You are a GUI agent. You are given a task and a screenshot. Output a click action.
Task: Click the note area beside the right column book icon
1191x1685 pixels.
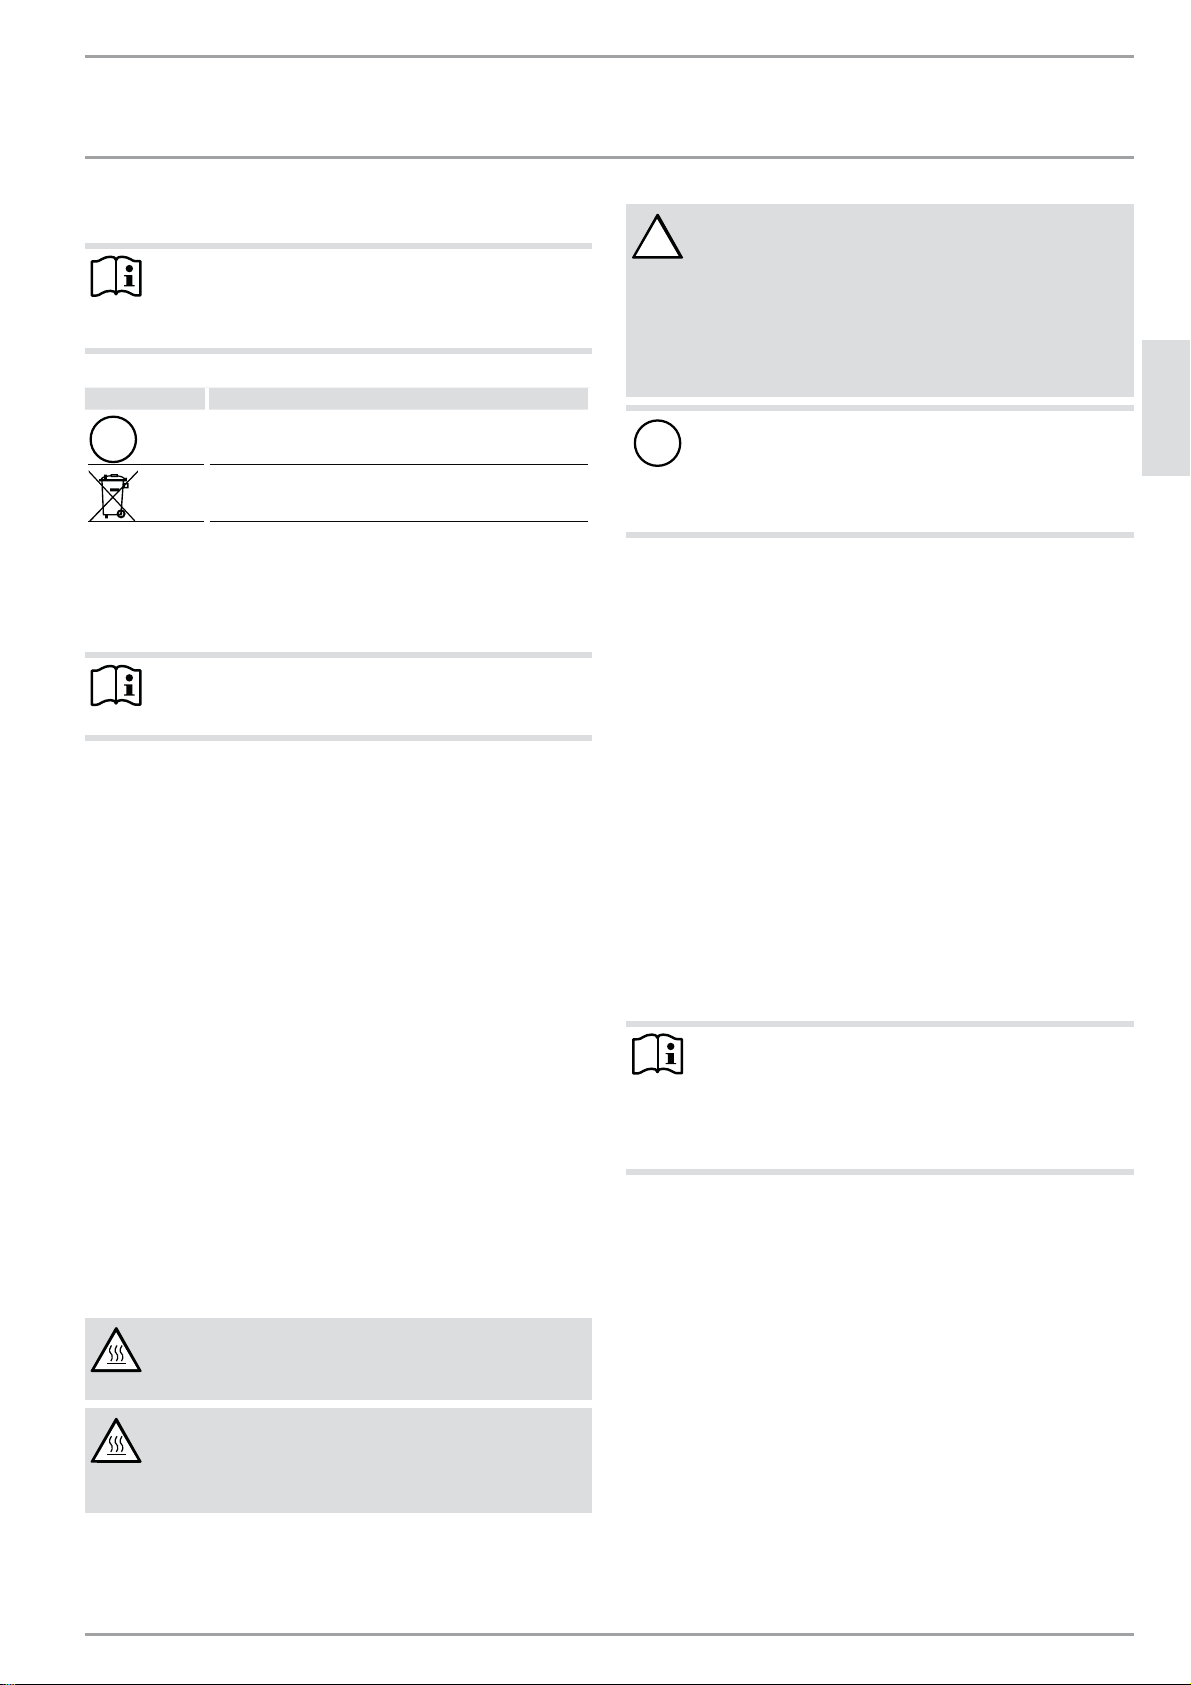[910, 1098]
